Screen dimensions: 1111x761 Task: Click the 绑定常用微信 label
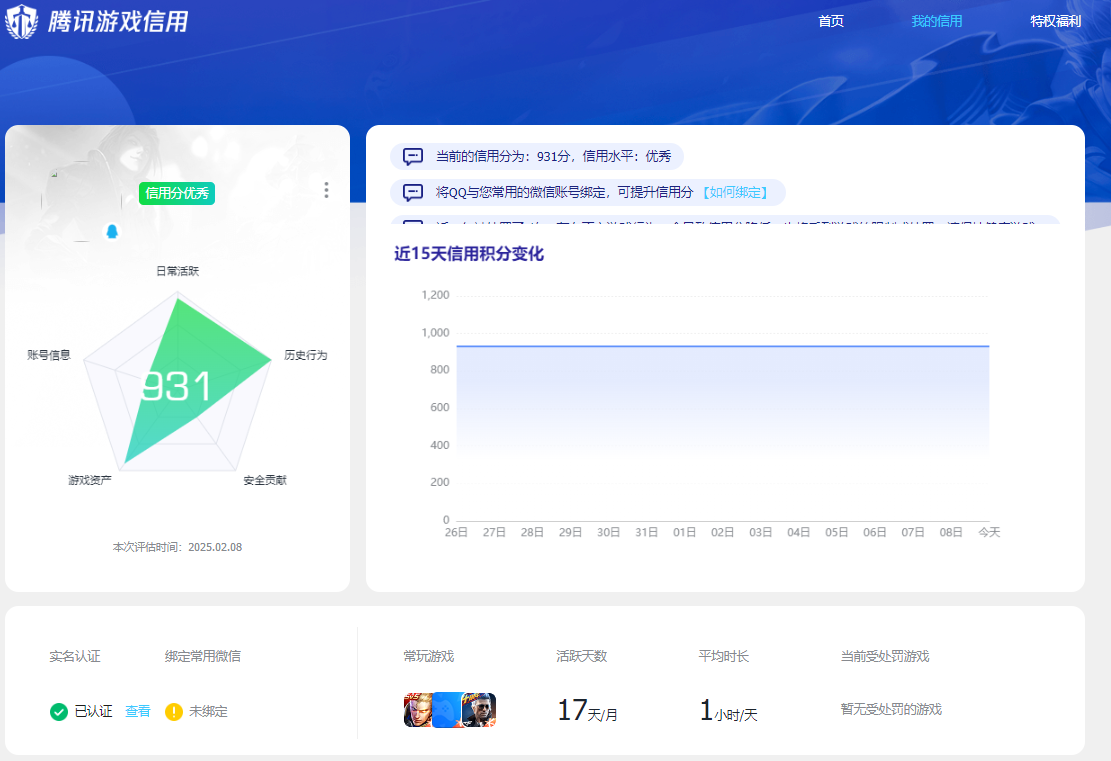203,657
